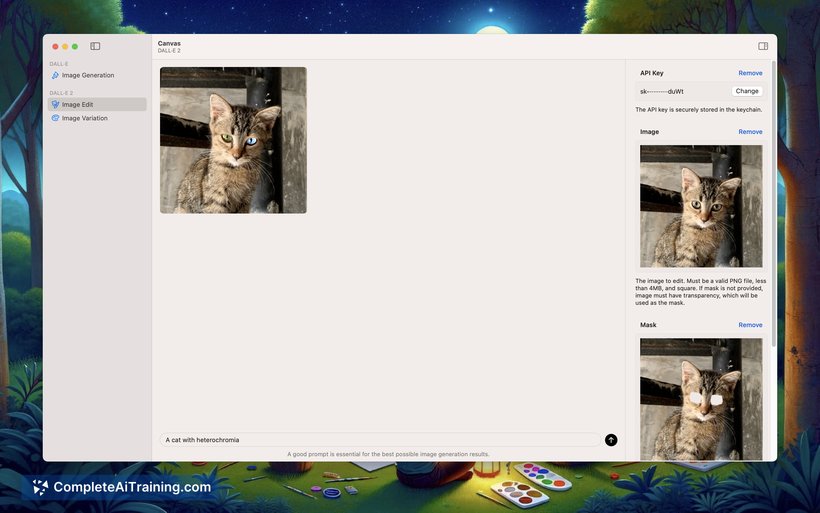Select Image Edit in the sidebar
The width and height of the screenshot is (820, 513).
pyautogui.click(x=97, y=105)
